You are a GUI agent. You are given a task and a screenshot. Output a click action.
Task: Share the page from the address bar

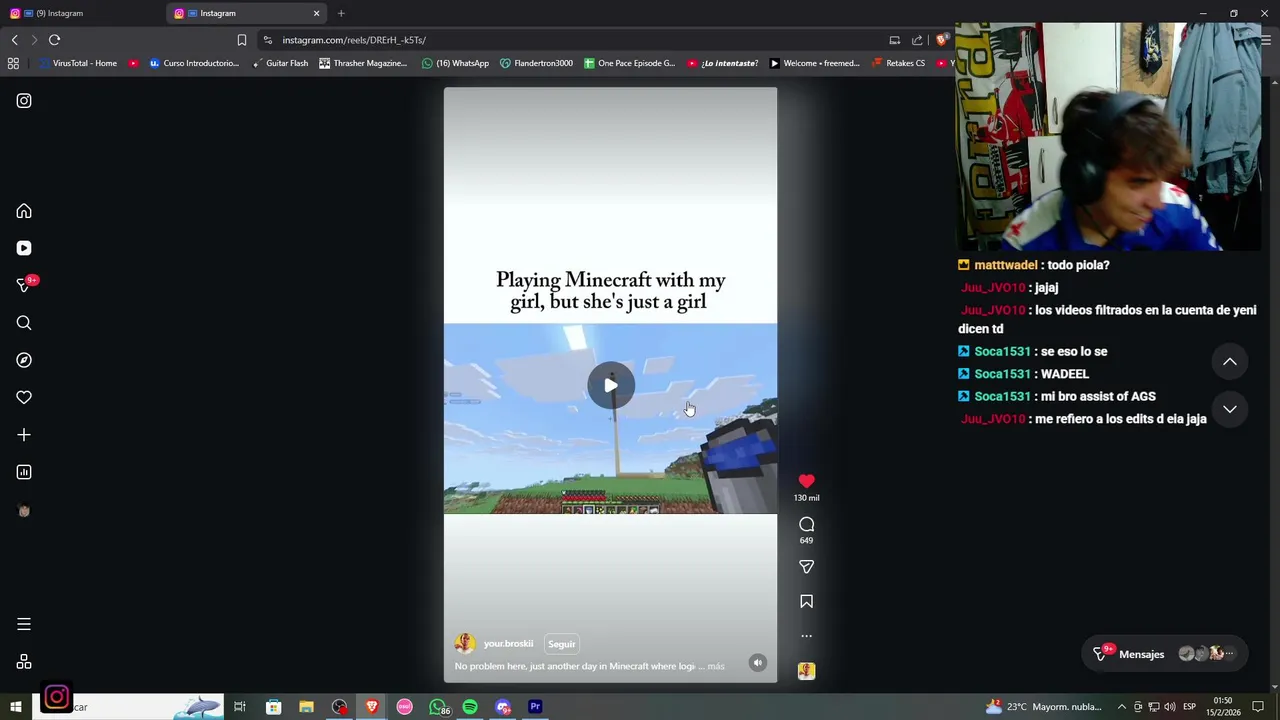click(x=917, y=40)
